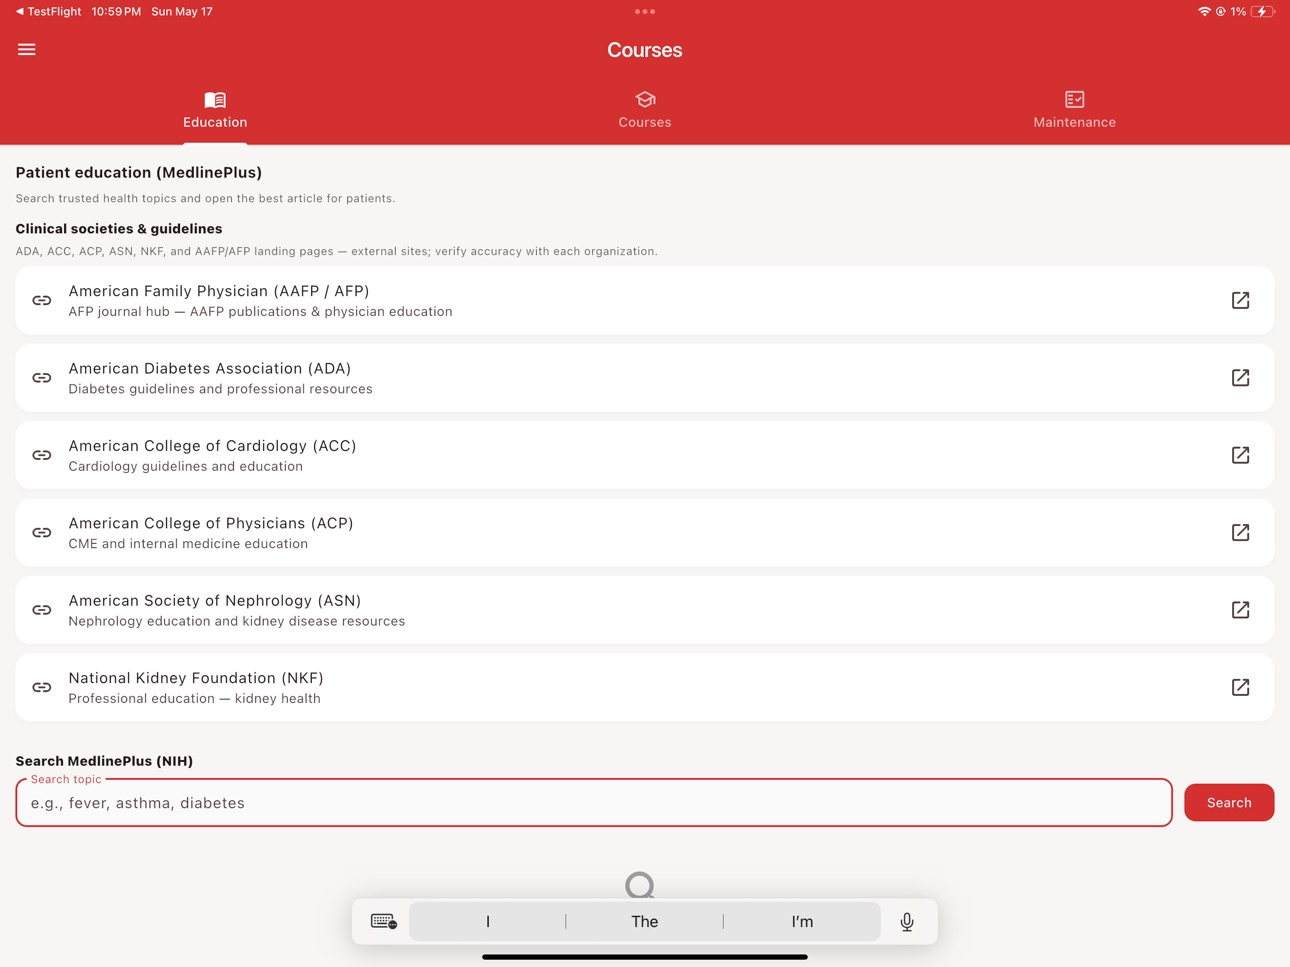The width and height of the screenshot is (1290, 967).
Task: Switch to the Education tab
Action: click(215, 110)
